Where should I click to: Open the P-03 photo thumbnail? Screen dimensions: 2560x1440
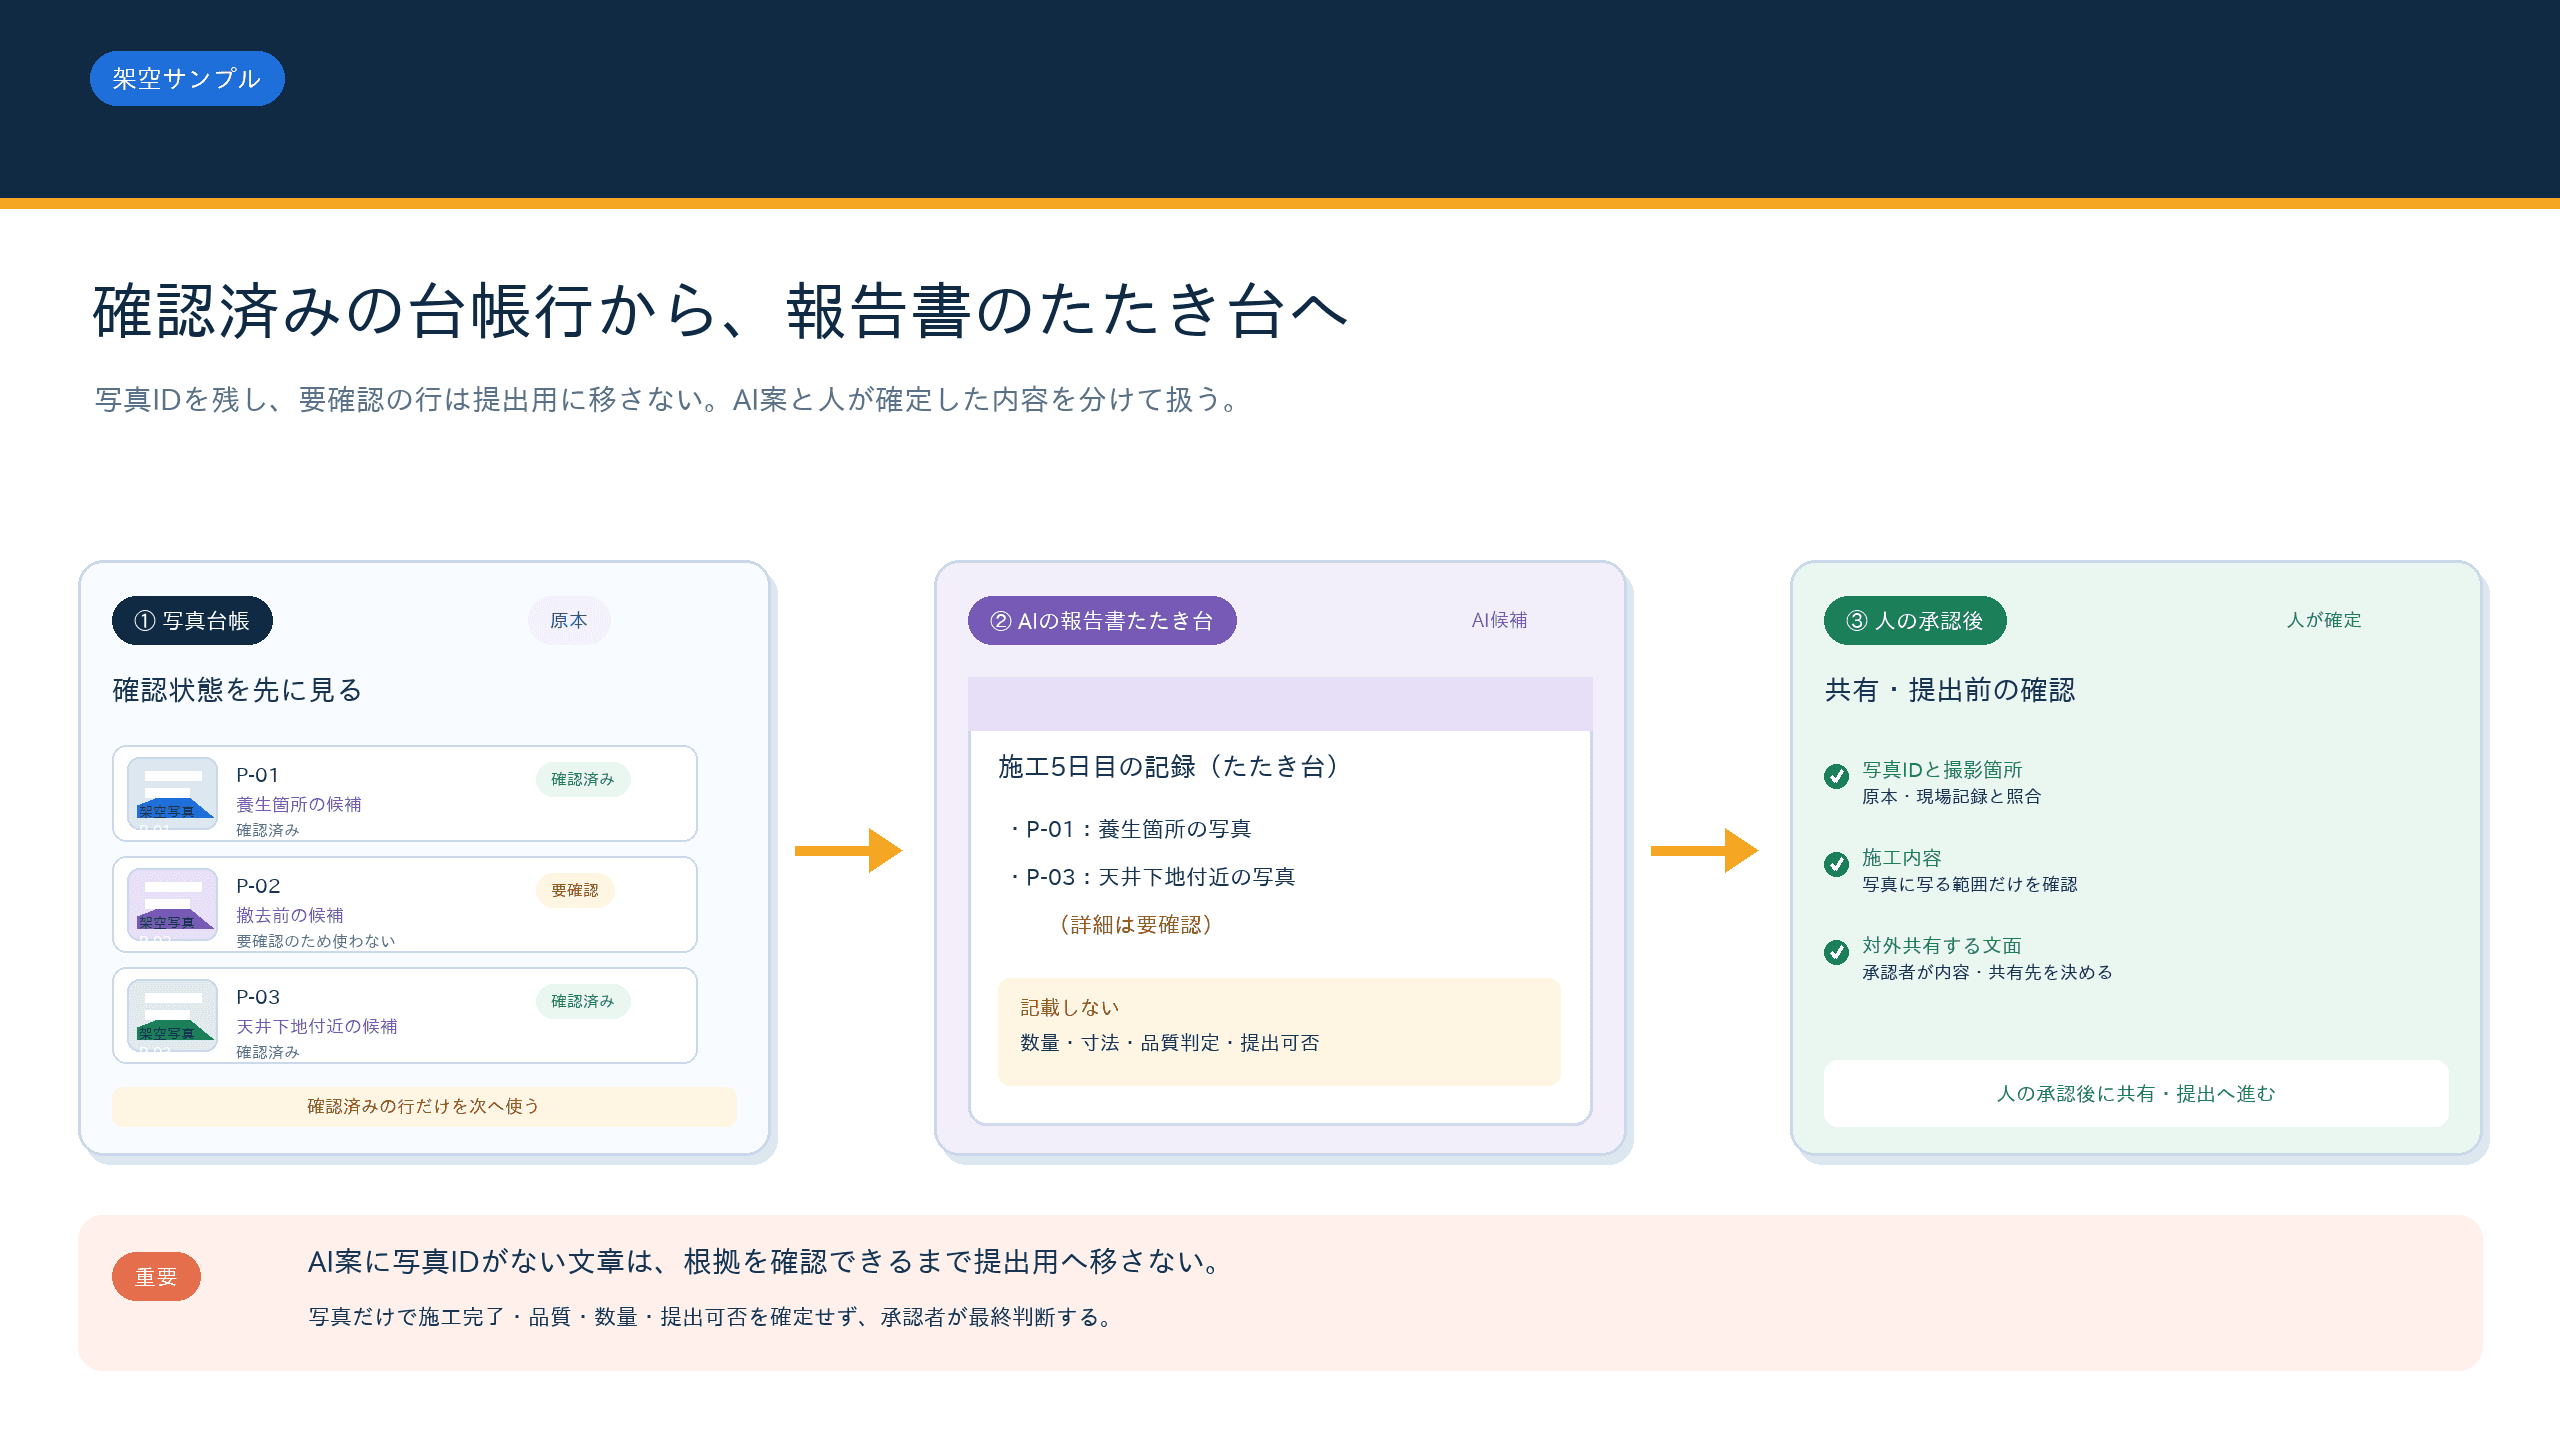173,1015
